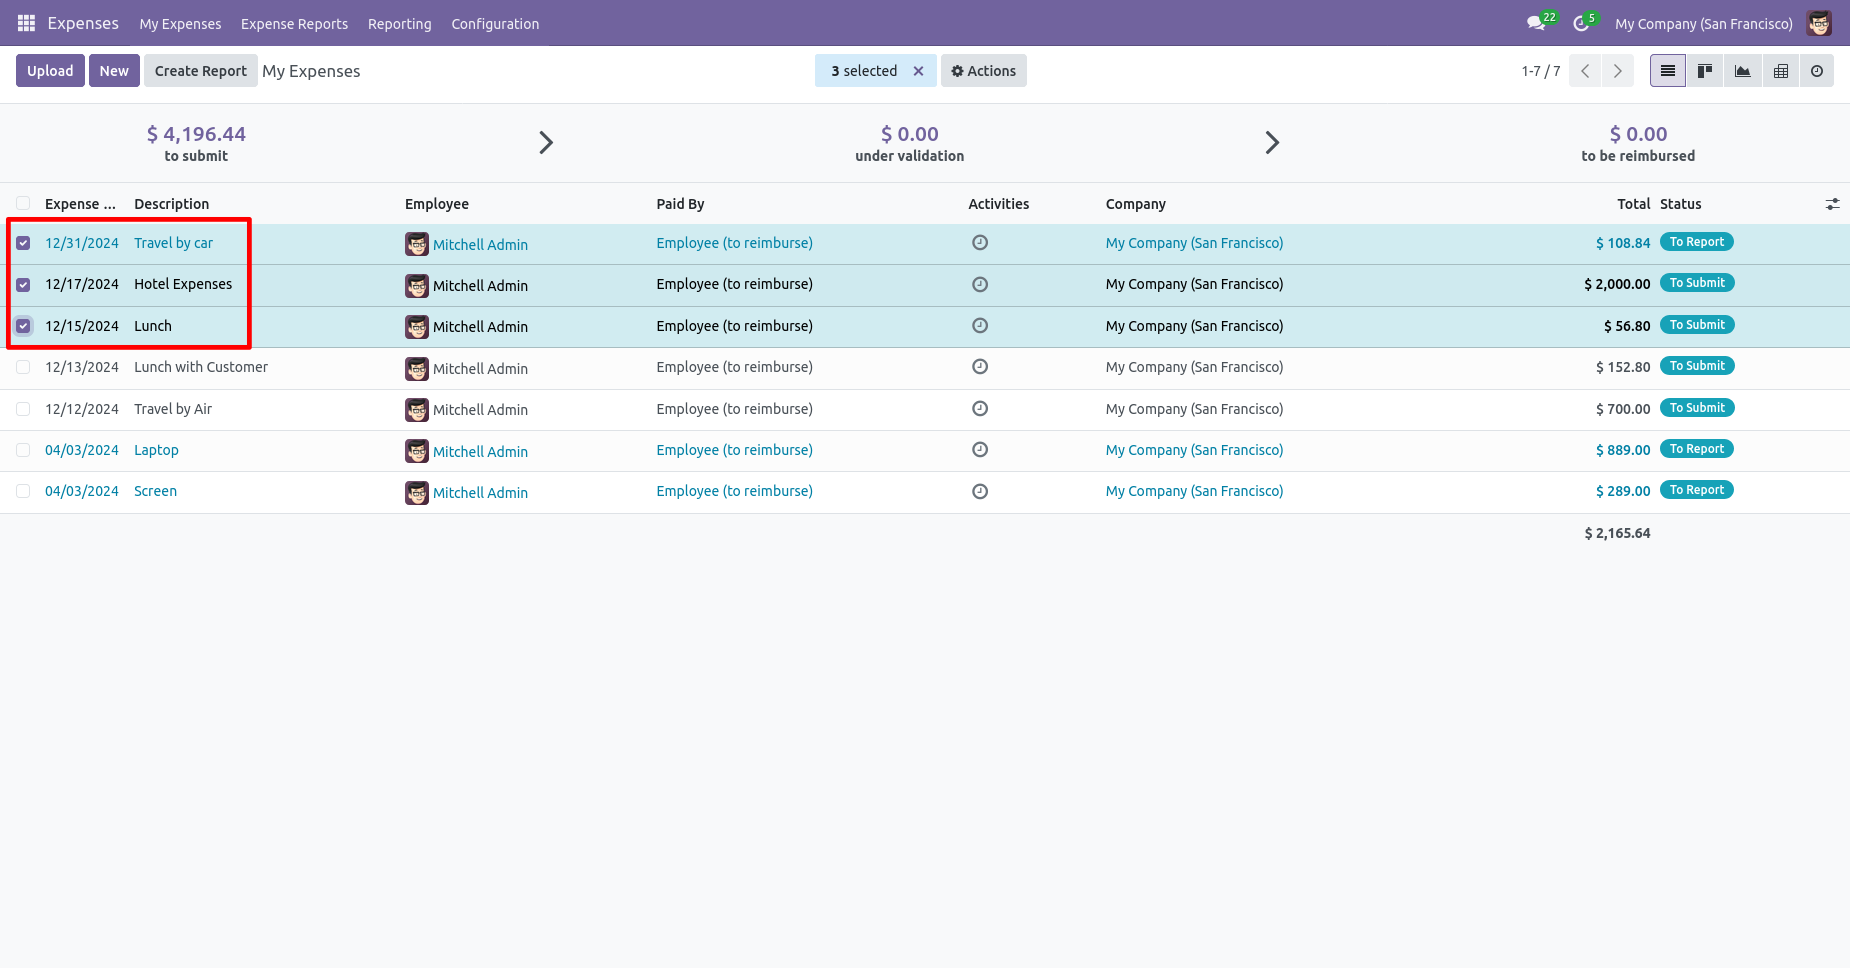Clear the 3 selected records with X
The height and width of the screenshot is (968, 1850).
tap(918, 71)
